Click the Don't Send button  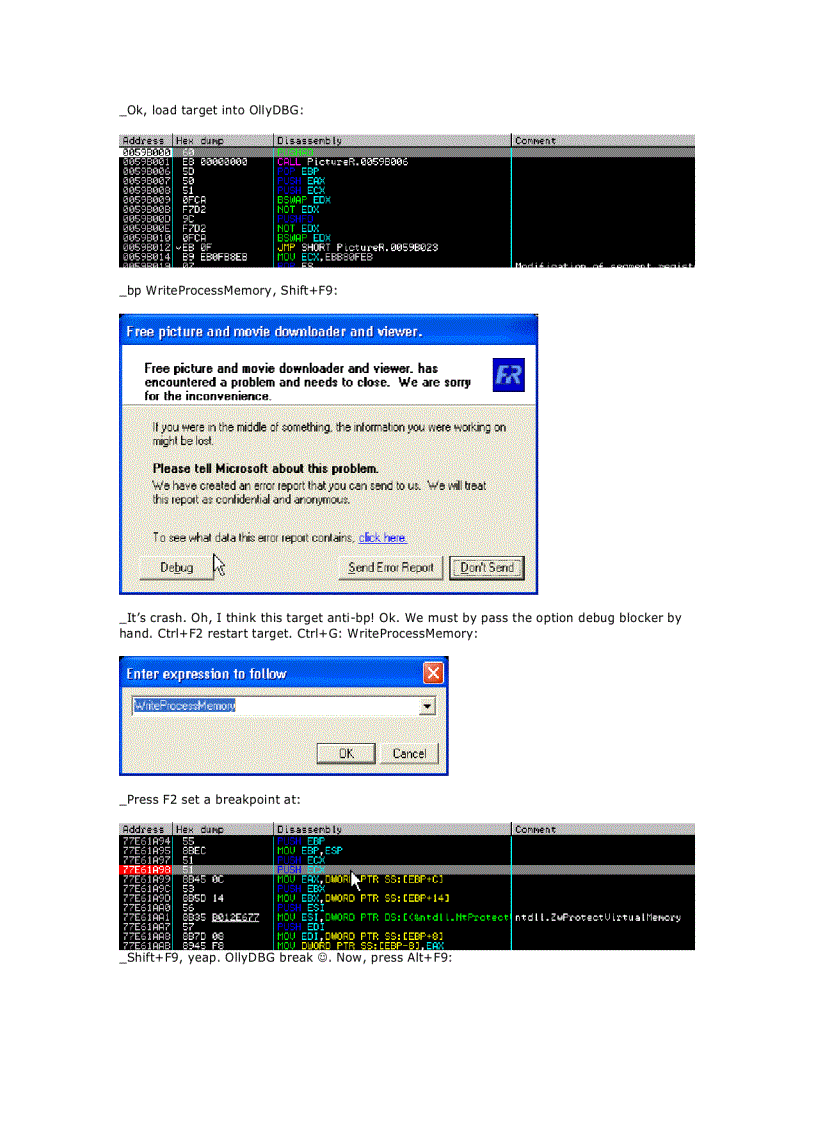click(x=487, y=567)
